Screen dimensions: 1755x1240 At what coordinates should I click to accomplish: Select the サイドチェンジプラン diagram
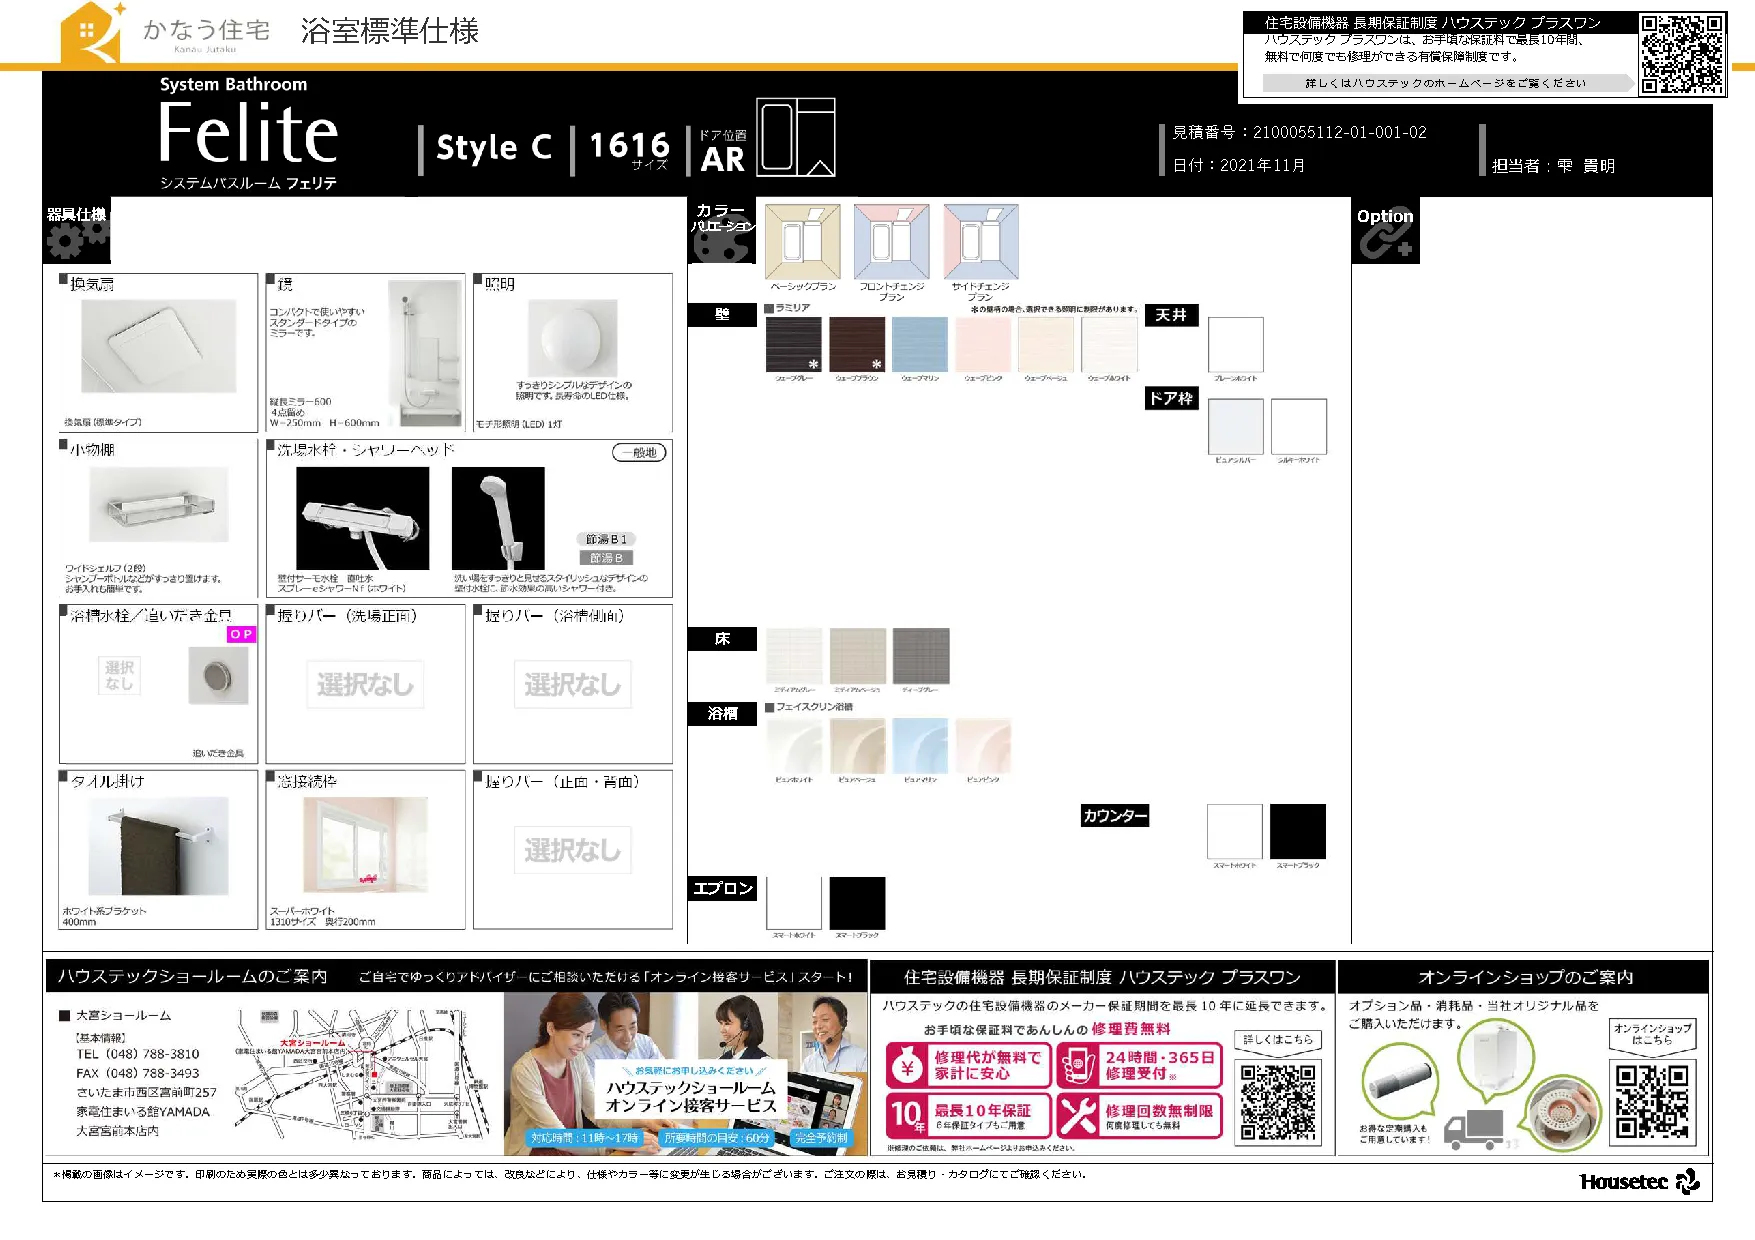[x=981, y=242]
